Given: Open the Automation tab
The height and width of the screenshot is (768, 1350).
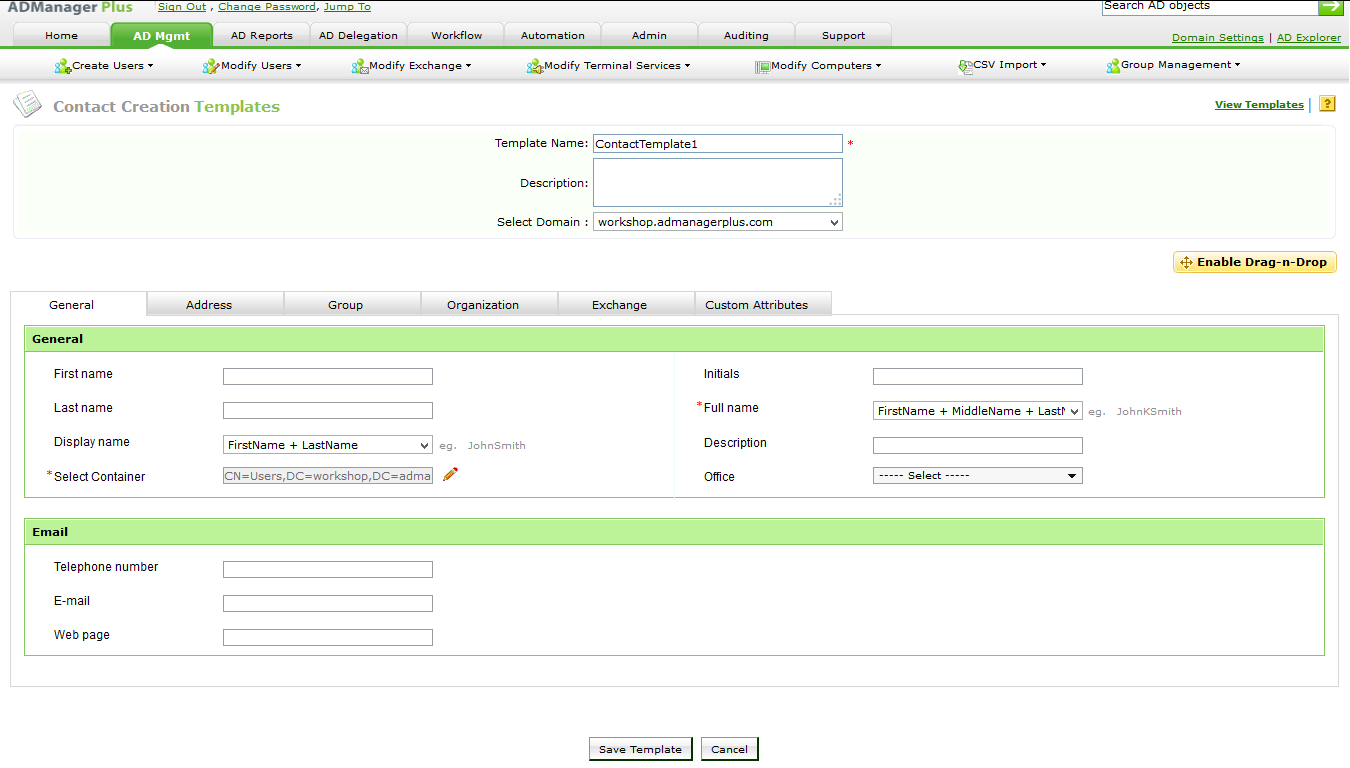Looking at the screenshot, I should [x=553, y=35].
